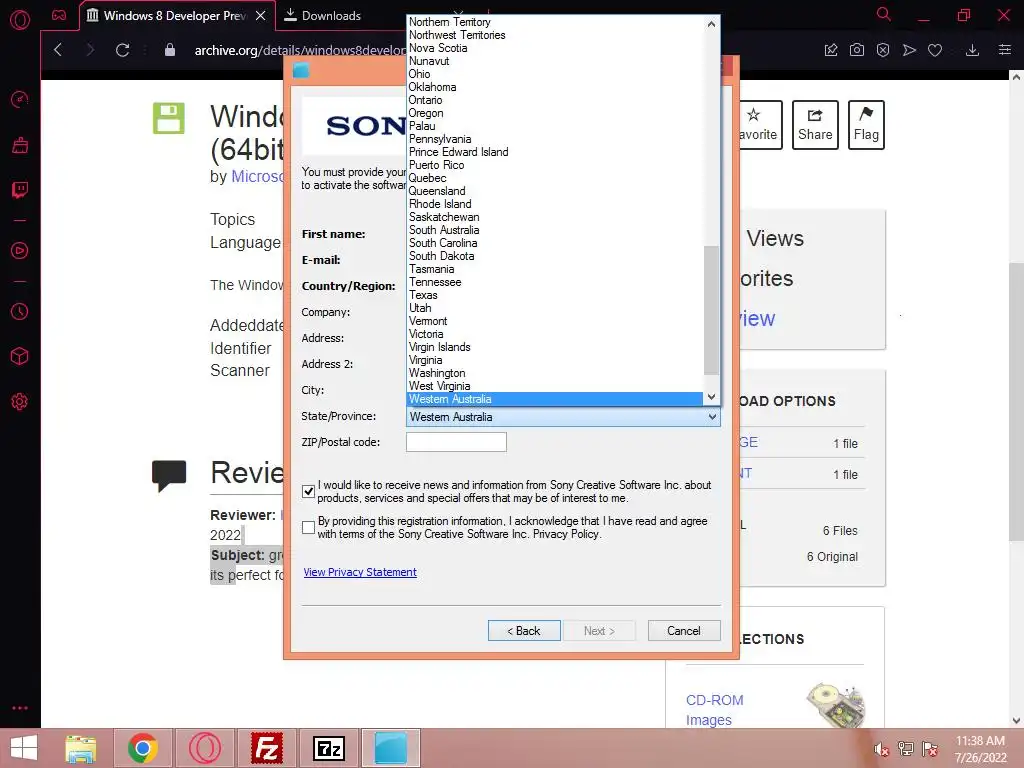Enable the receive news and information checkbox
The width and height of the screenshot is (1024, 768).
(x=309, y=492)
